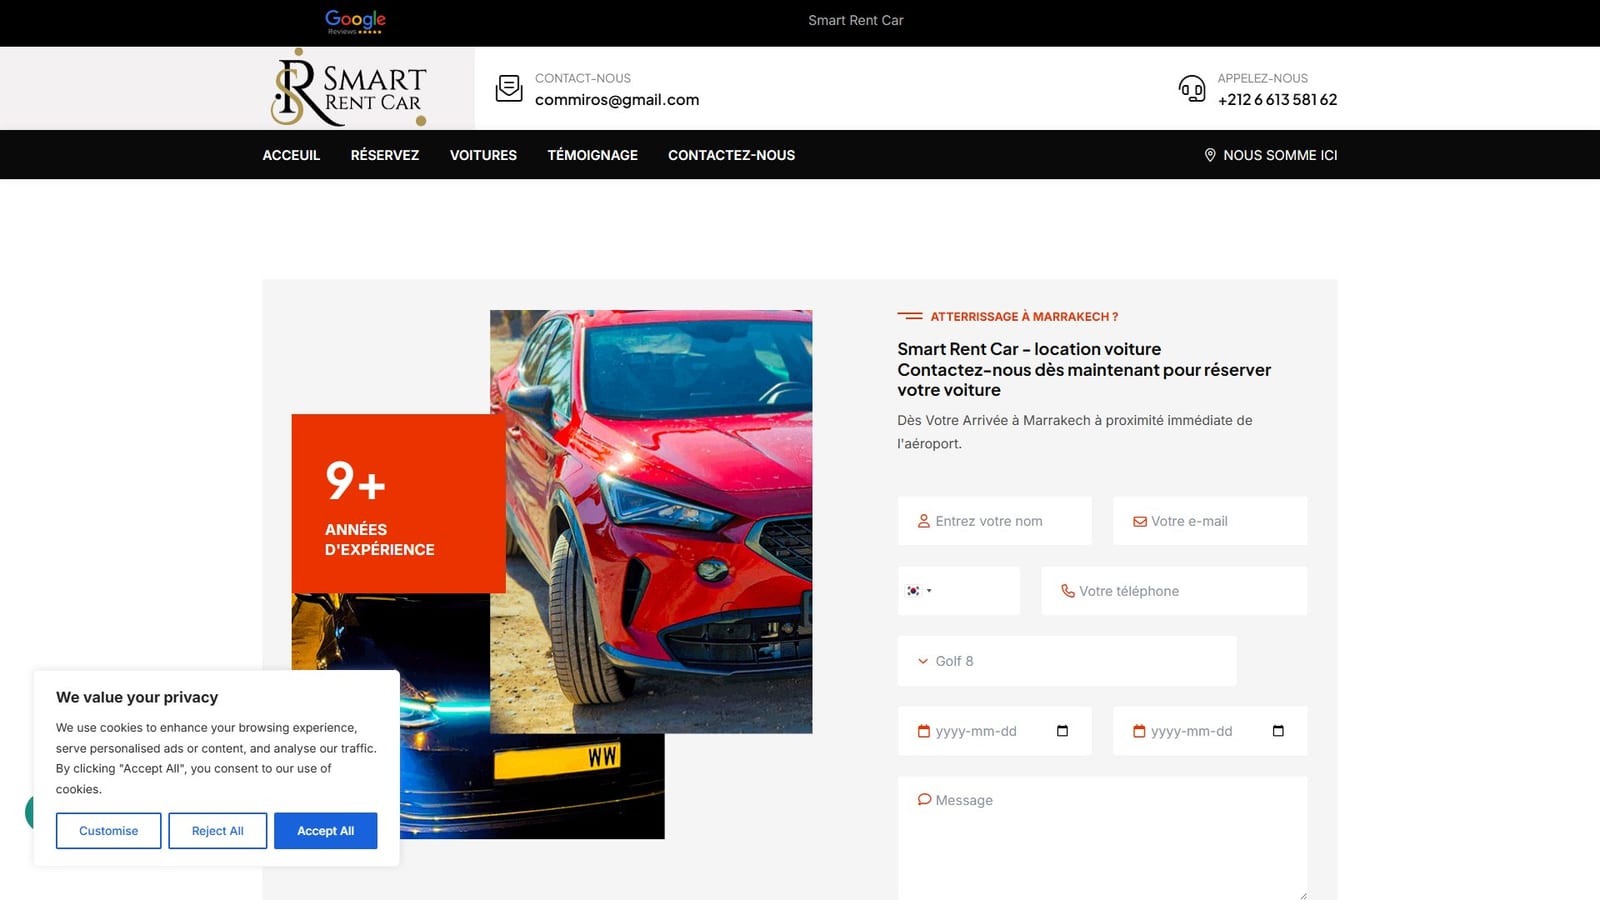
Task: Call the +212 6 613 581 62 number
Action: 1277,100
